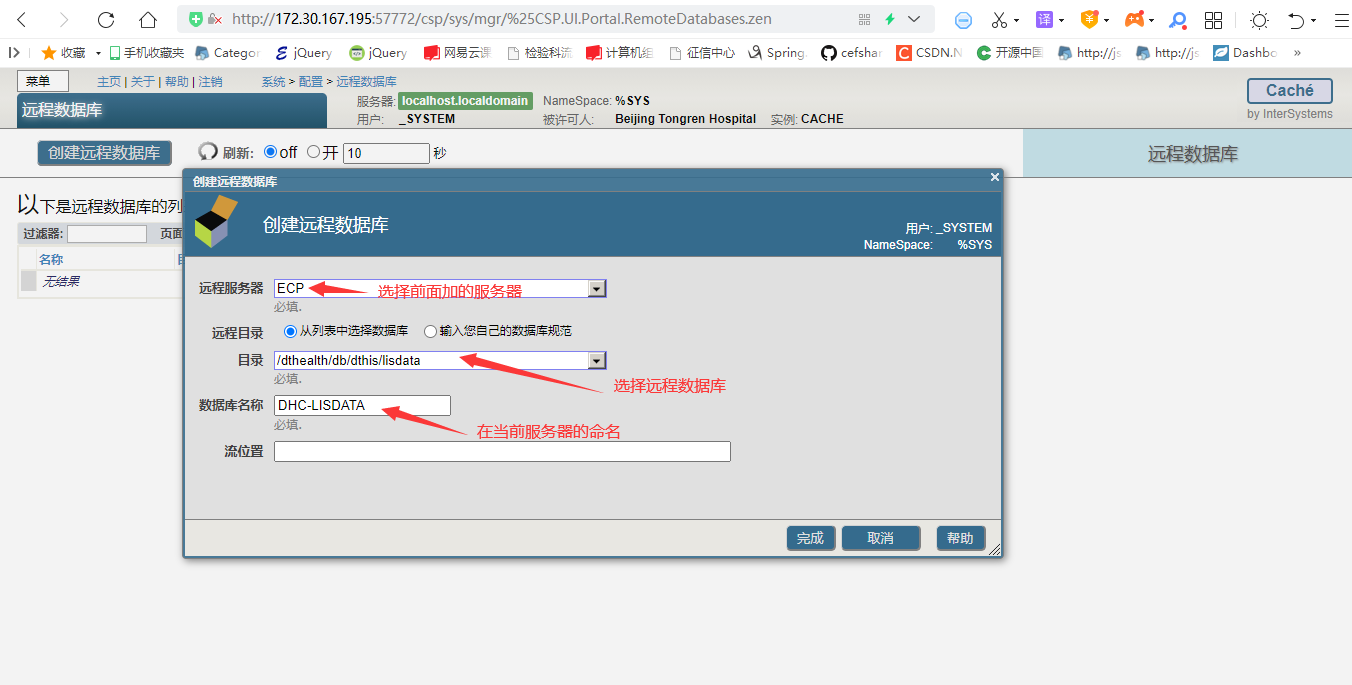Click the 完成 finish button
Screen dimensions: 1352x685
[810, 538]
